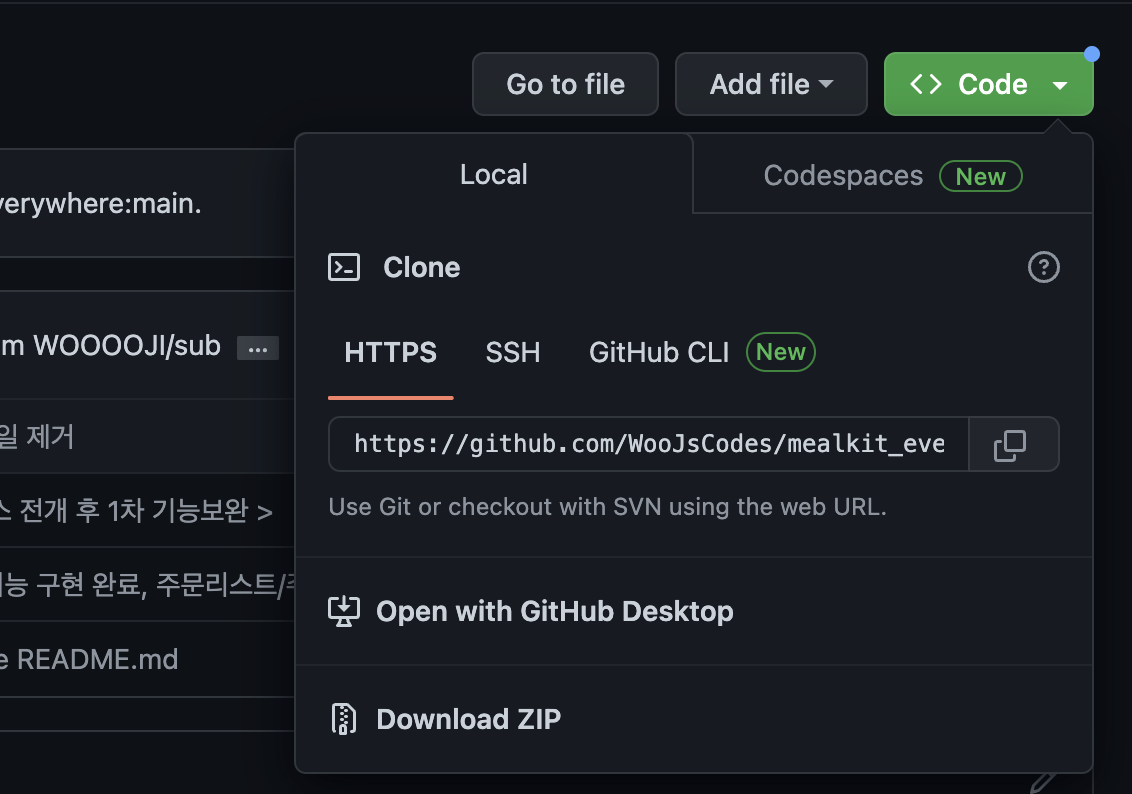Click the 'Clone' section heading text
The image size is (1132, 794).
pyautogui.click(x=422, y=267)
